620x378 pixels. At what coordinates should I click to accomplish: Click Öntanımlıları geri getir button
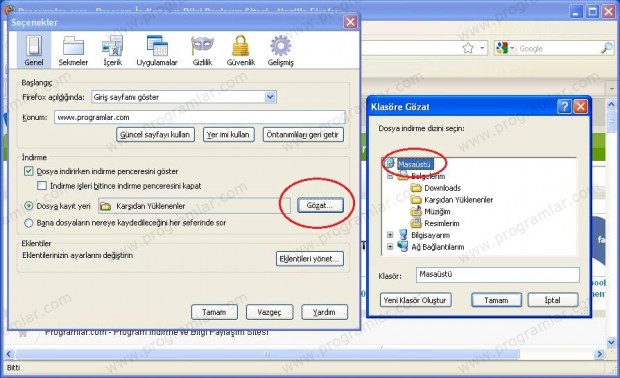pyautogui.click(x=303, y=135)
